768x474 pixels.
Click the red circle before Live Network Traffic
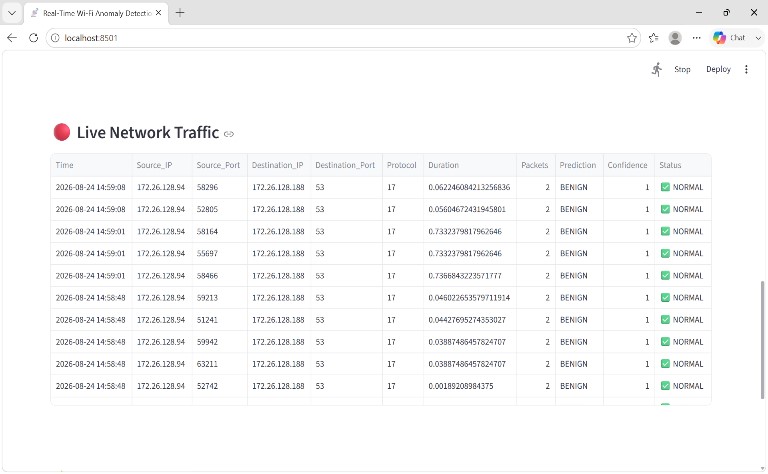point(62,132)
